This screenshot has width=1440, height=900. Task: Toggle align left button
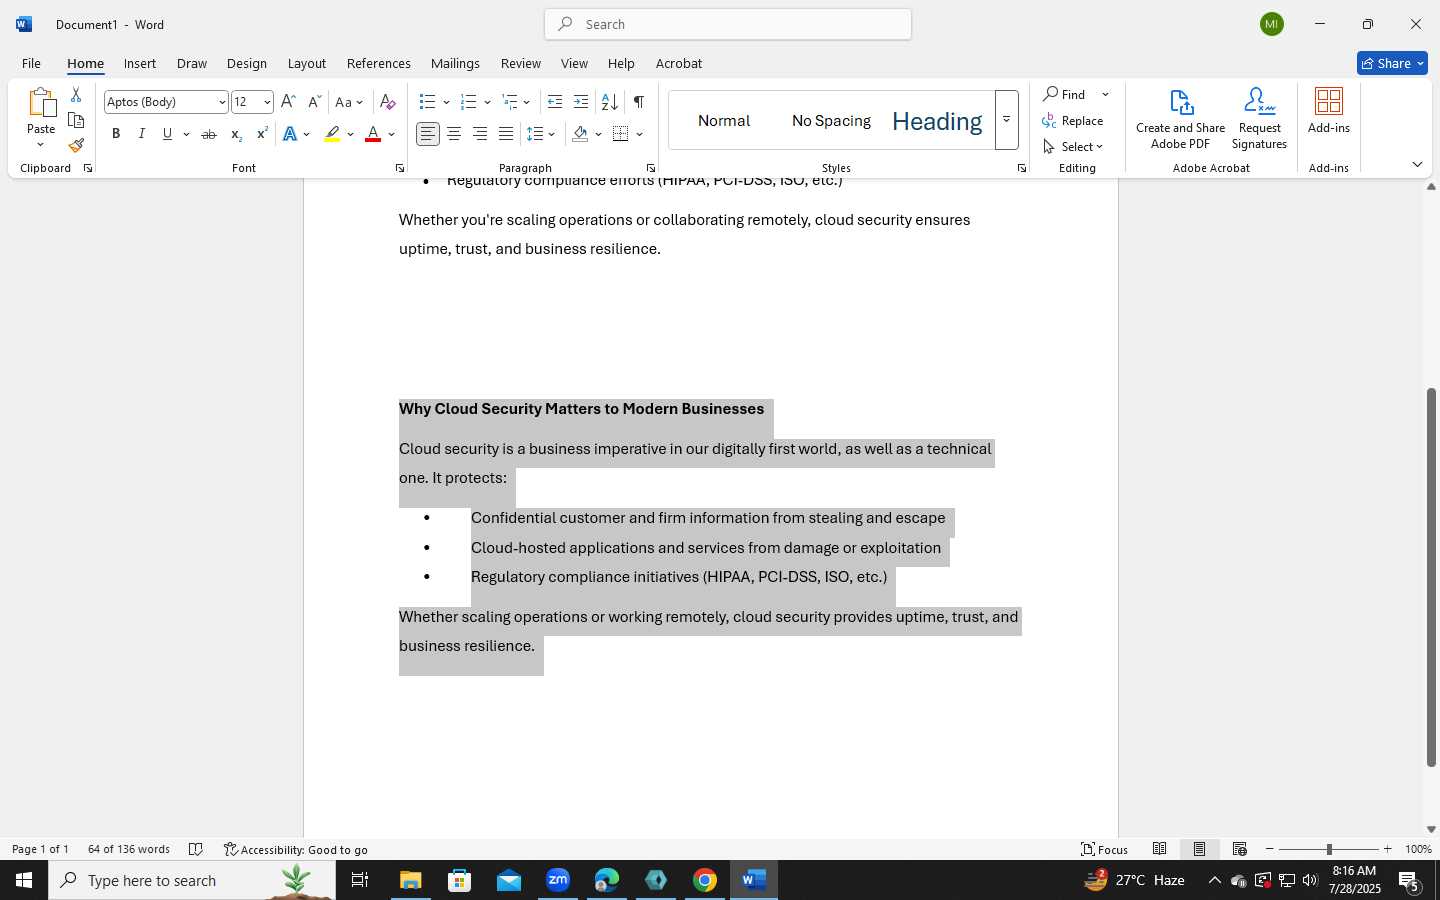point(428,134)
